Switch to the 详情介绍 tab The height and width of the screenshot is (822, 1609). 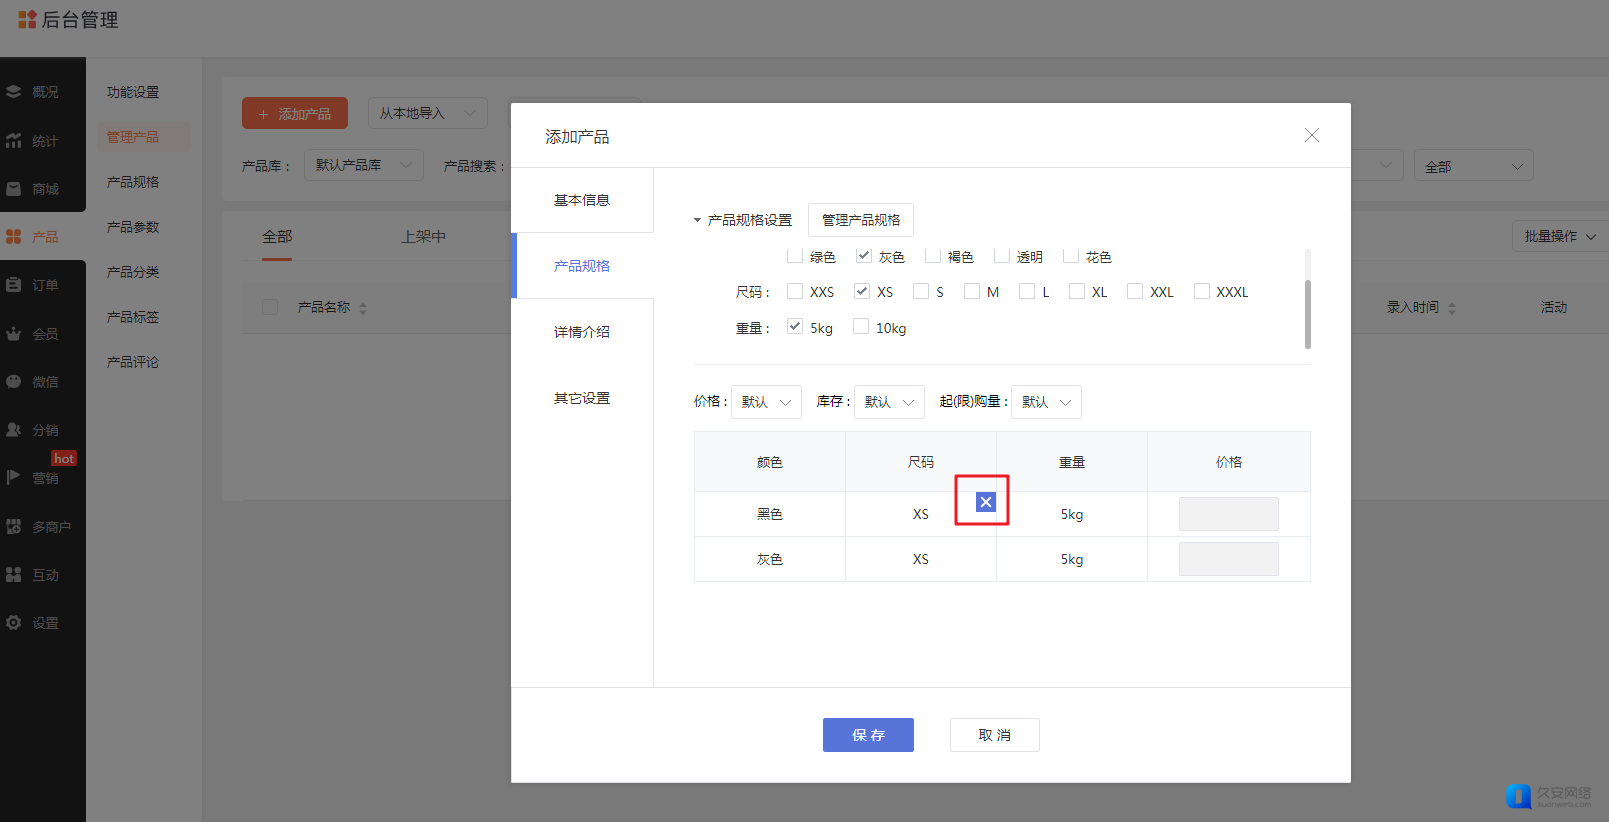coord(582,332)
